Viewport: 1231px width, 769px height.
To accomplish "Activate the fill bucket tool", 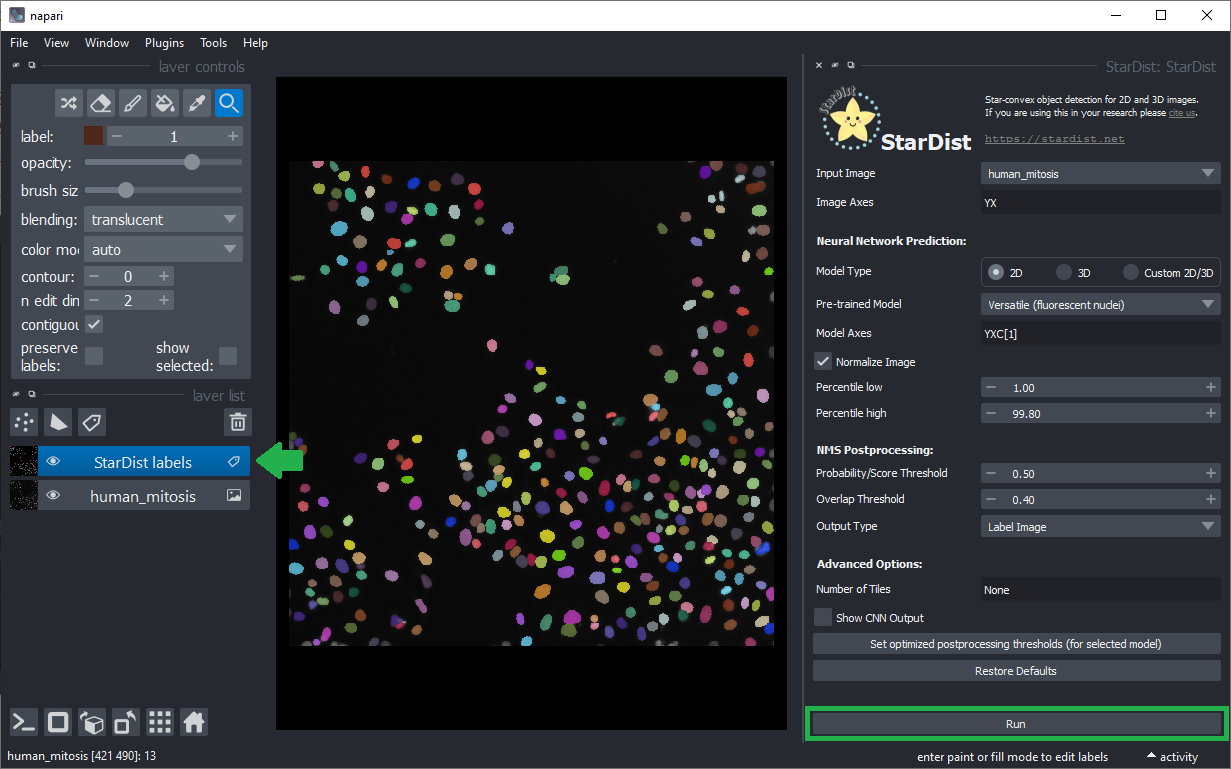I will tap(165, 103).
